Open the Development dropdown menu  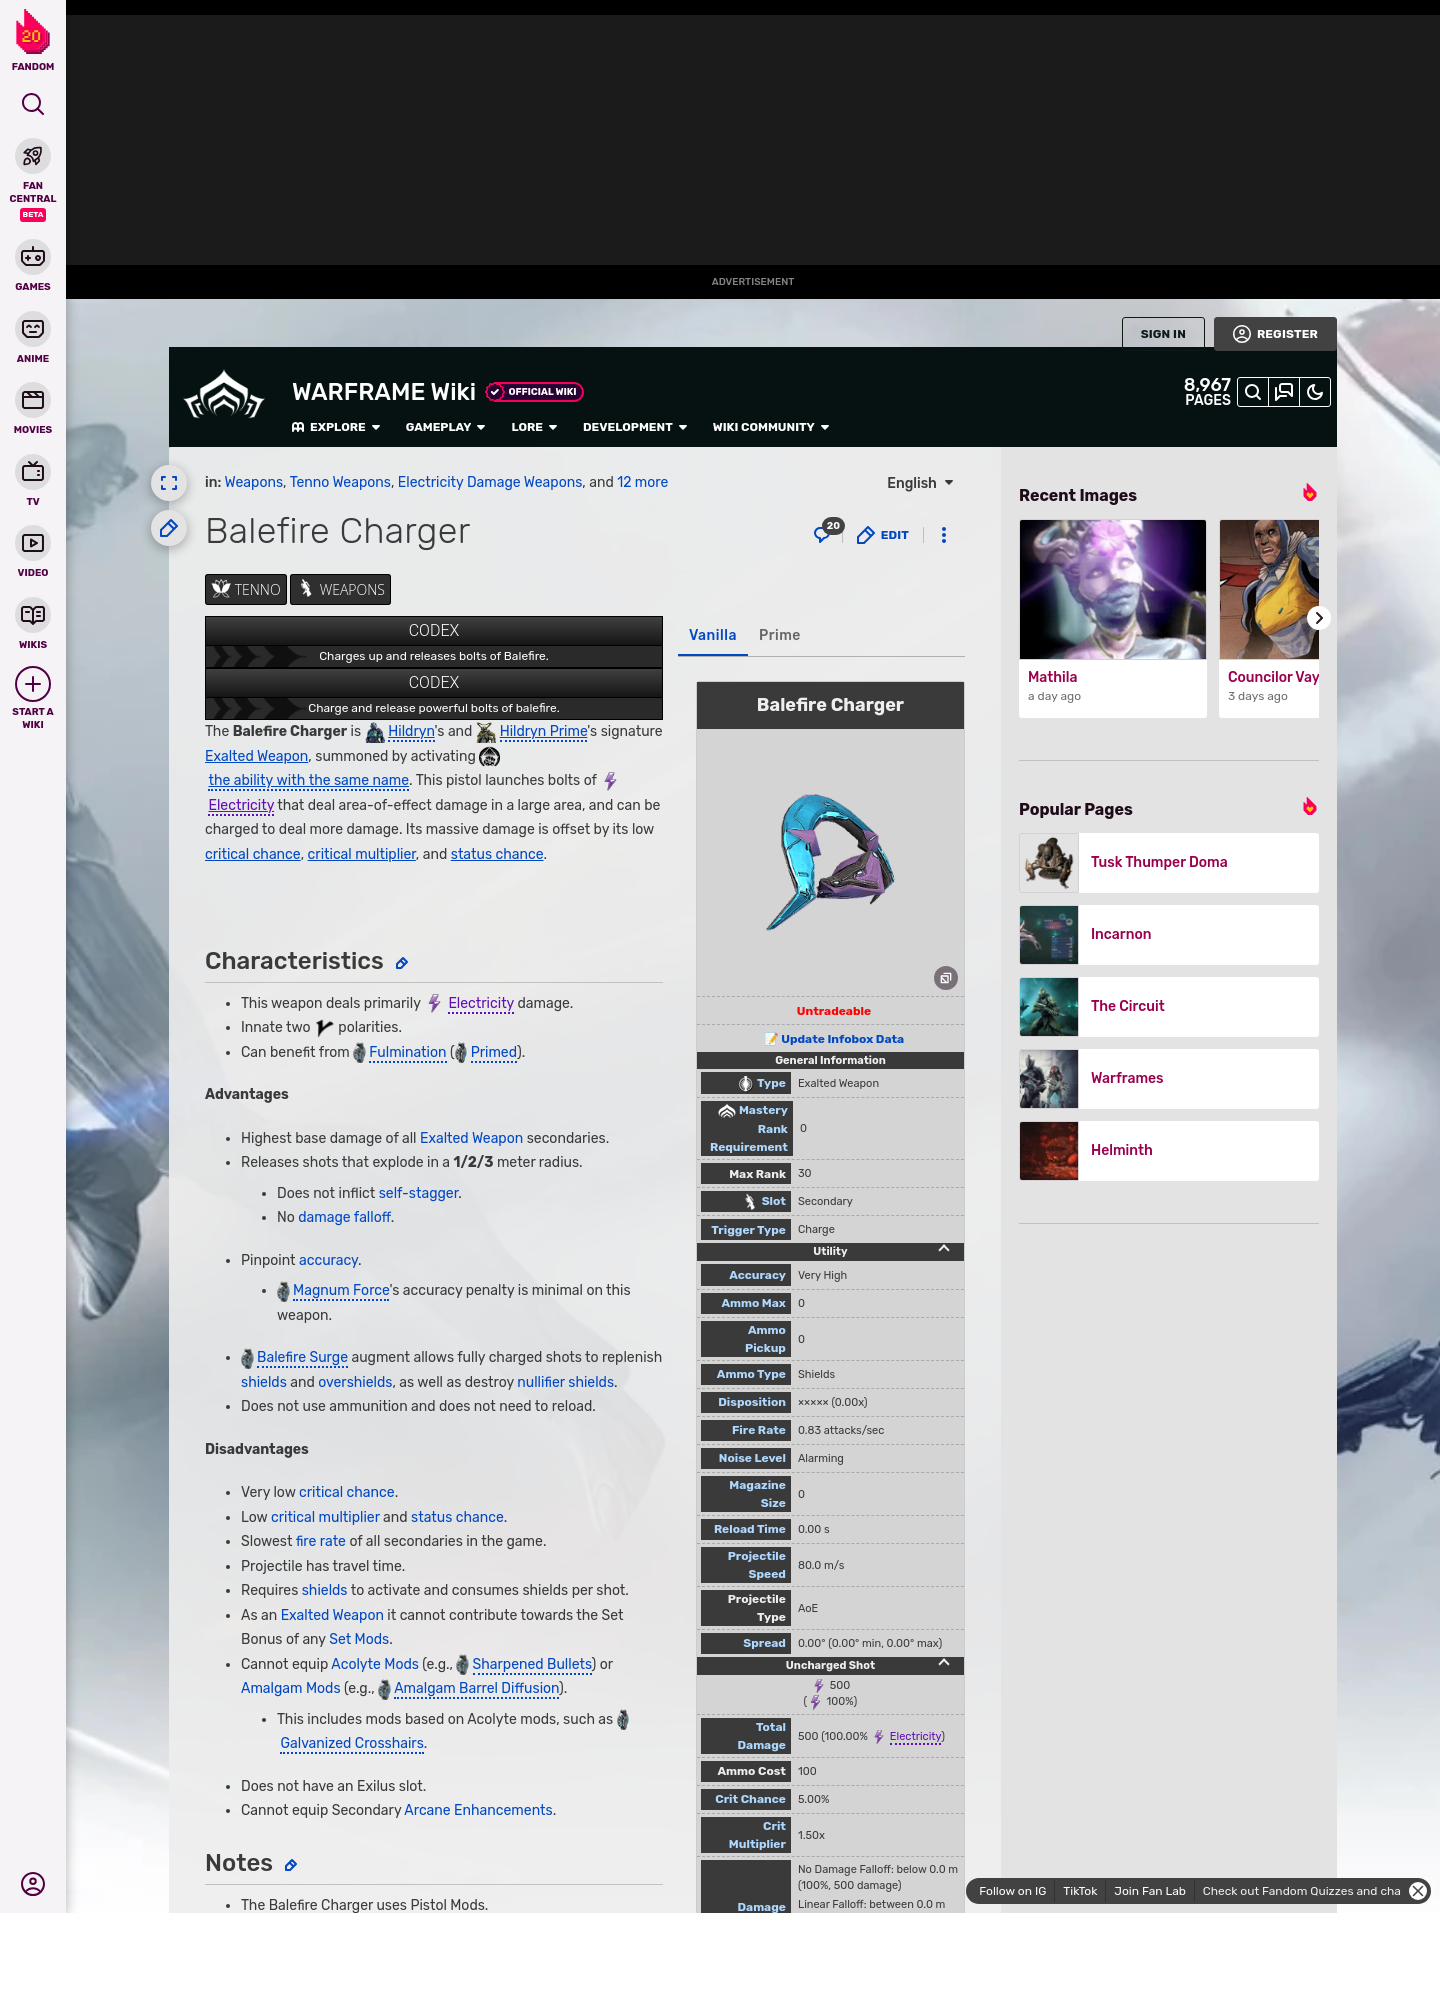635,427
